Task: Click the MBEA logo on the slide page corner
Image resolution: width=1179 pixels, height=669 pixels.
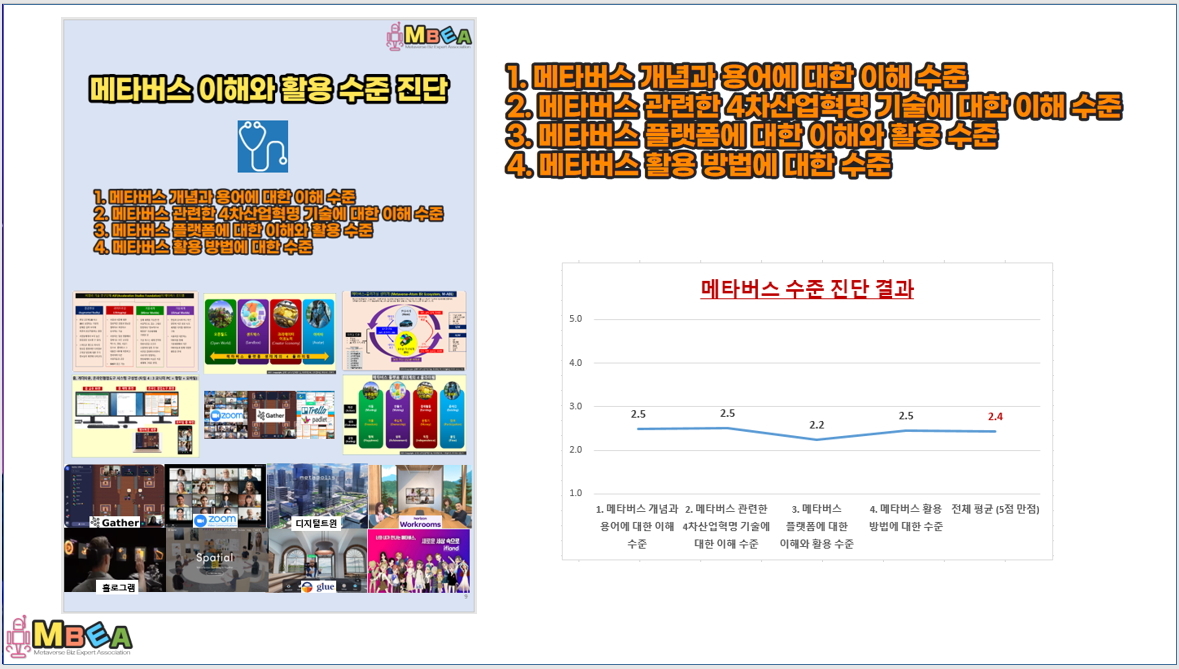Action: (429, 36)
